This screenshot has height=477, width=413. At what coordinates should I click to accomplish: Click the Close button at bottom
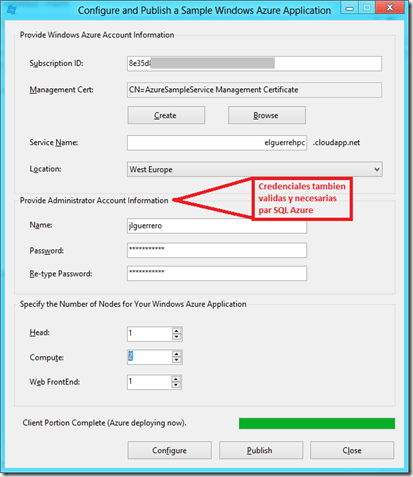[x=352, y=450]
